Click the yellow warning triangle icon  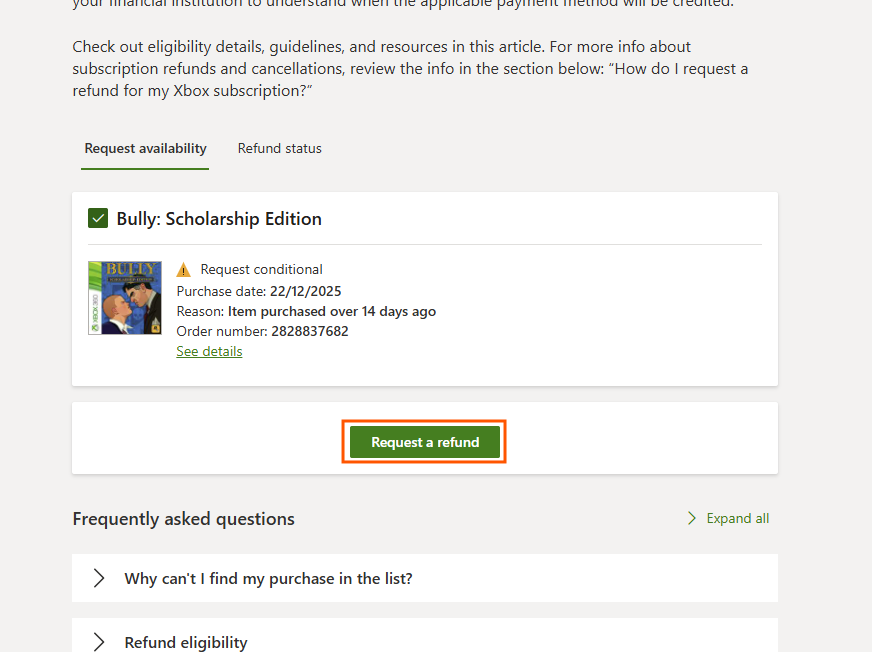184,270
